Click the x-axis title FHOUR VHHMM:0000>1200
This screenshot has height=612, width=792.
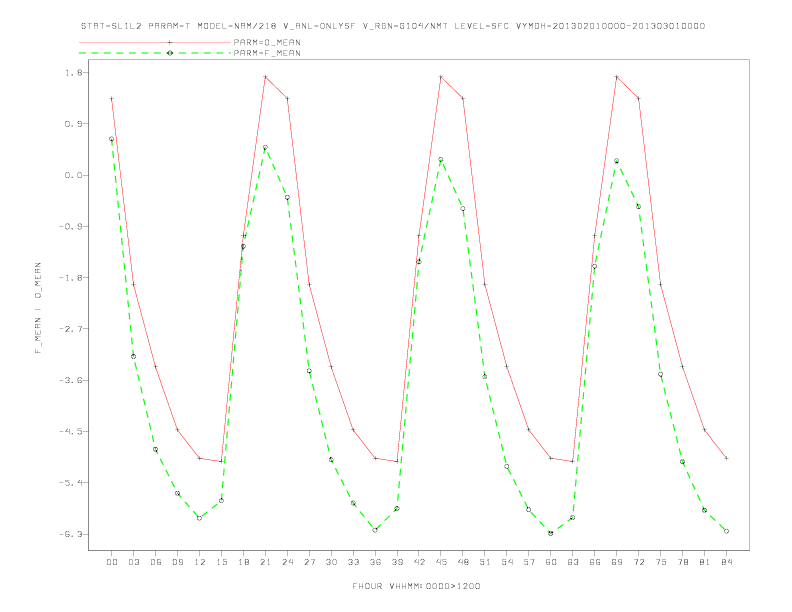[416, 586]
